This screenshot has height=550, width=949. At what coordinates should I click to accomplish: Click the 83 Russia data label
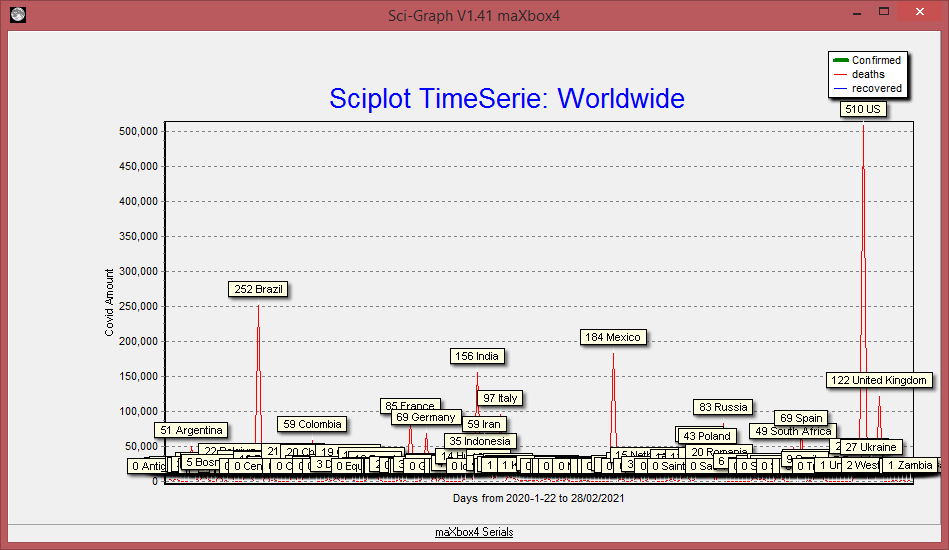(x=723, y=407)
